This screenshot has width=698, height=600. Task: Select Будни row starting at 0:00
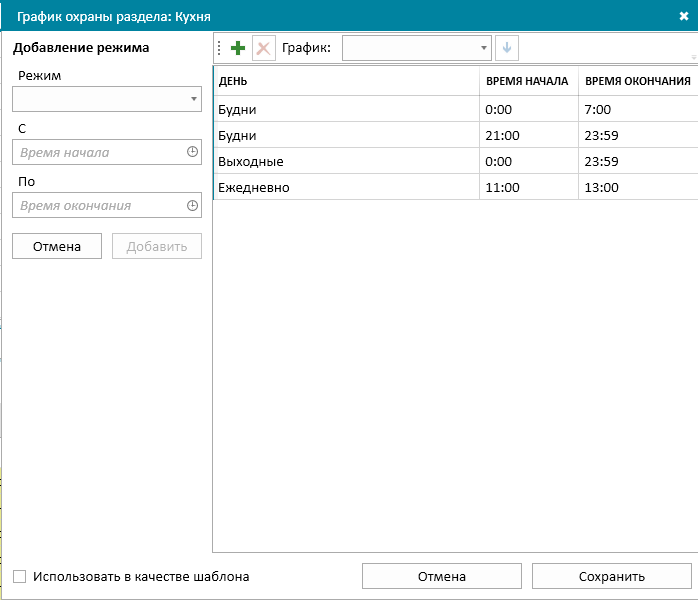[455, 109]
